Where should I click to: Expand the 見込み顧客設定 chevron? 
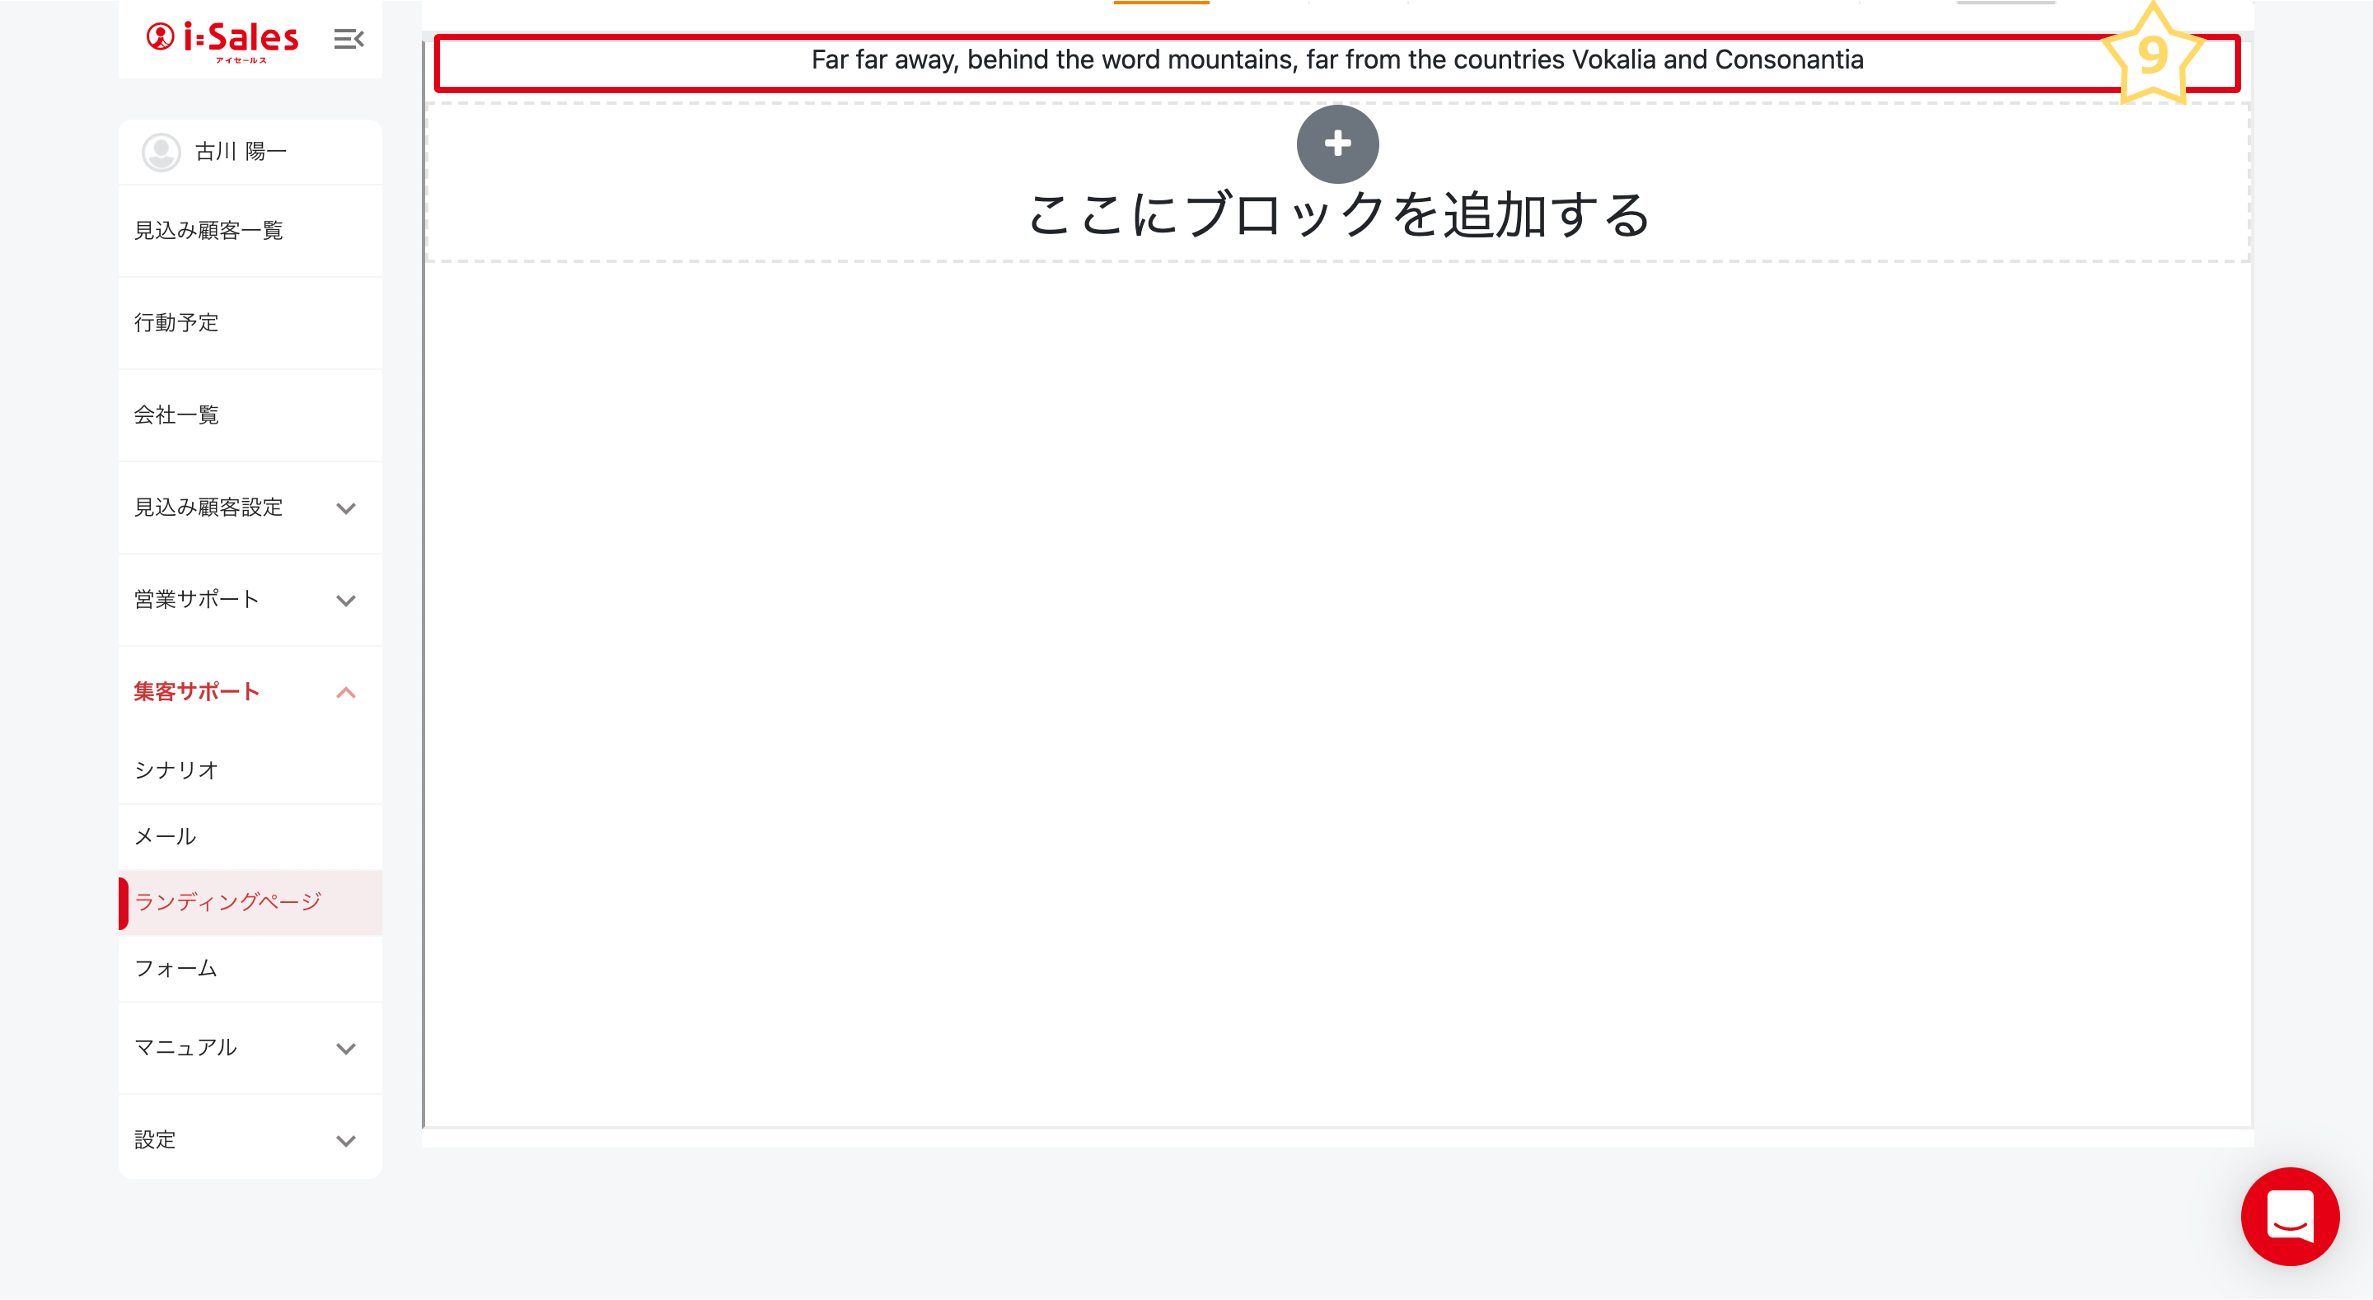[x=346, y=508]
